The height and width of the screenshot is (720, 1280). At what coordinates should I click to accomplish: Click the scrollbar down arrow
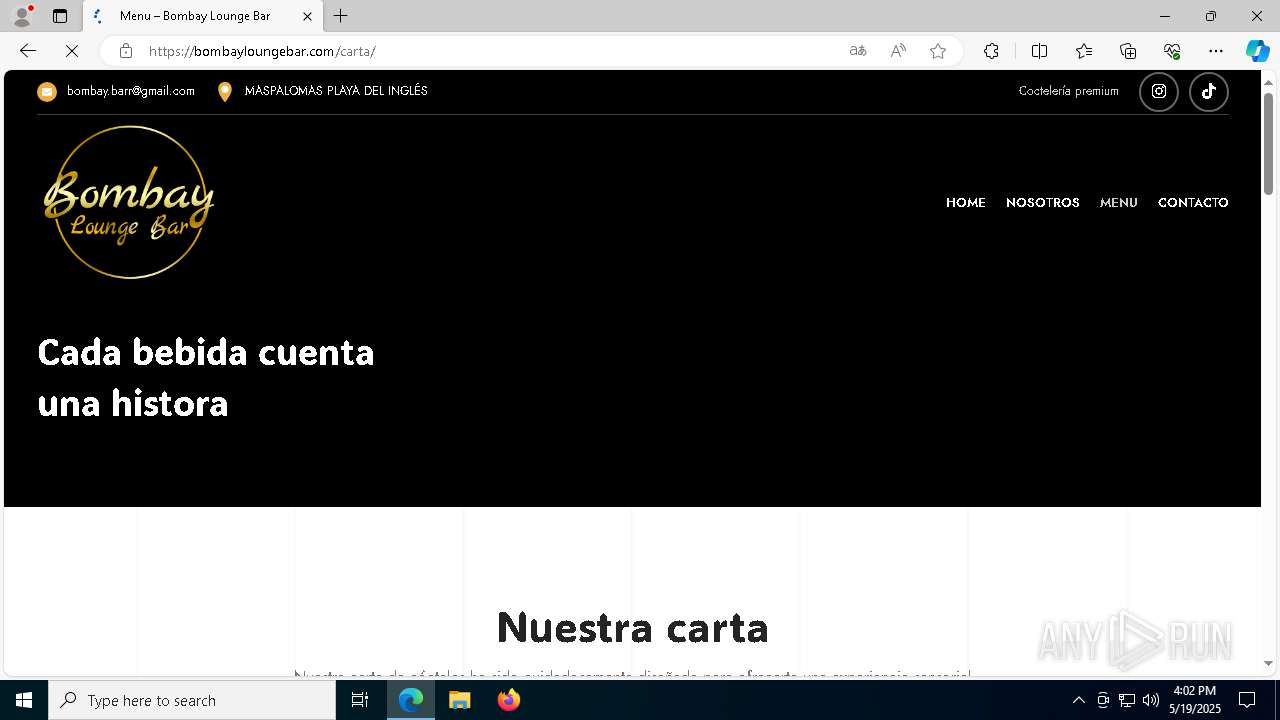[1269, 663]
